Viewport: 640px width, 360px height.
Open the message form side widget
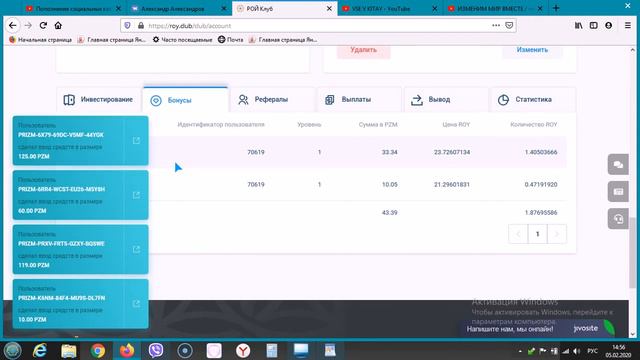tap(618, 191)
